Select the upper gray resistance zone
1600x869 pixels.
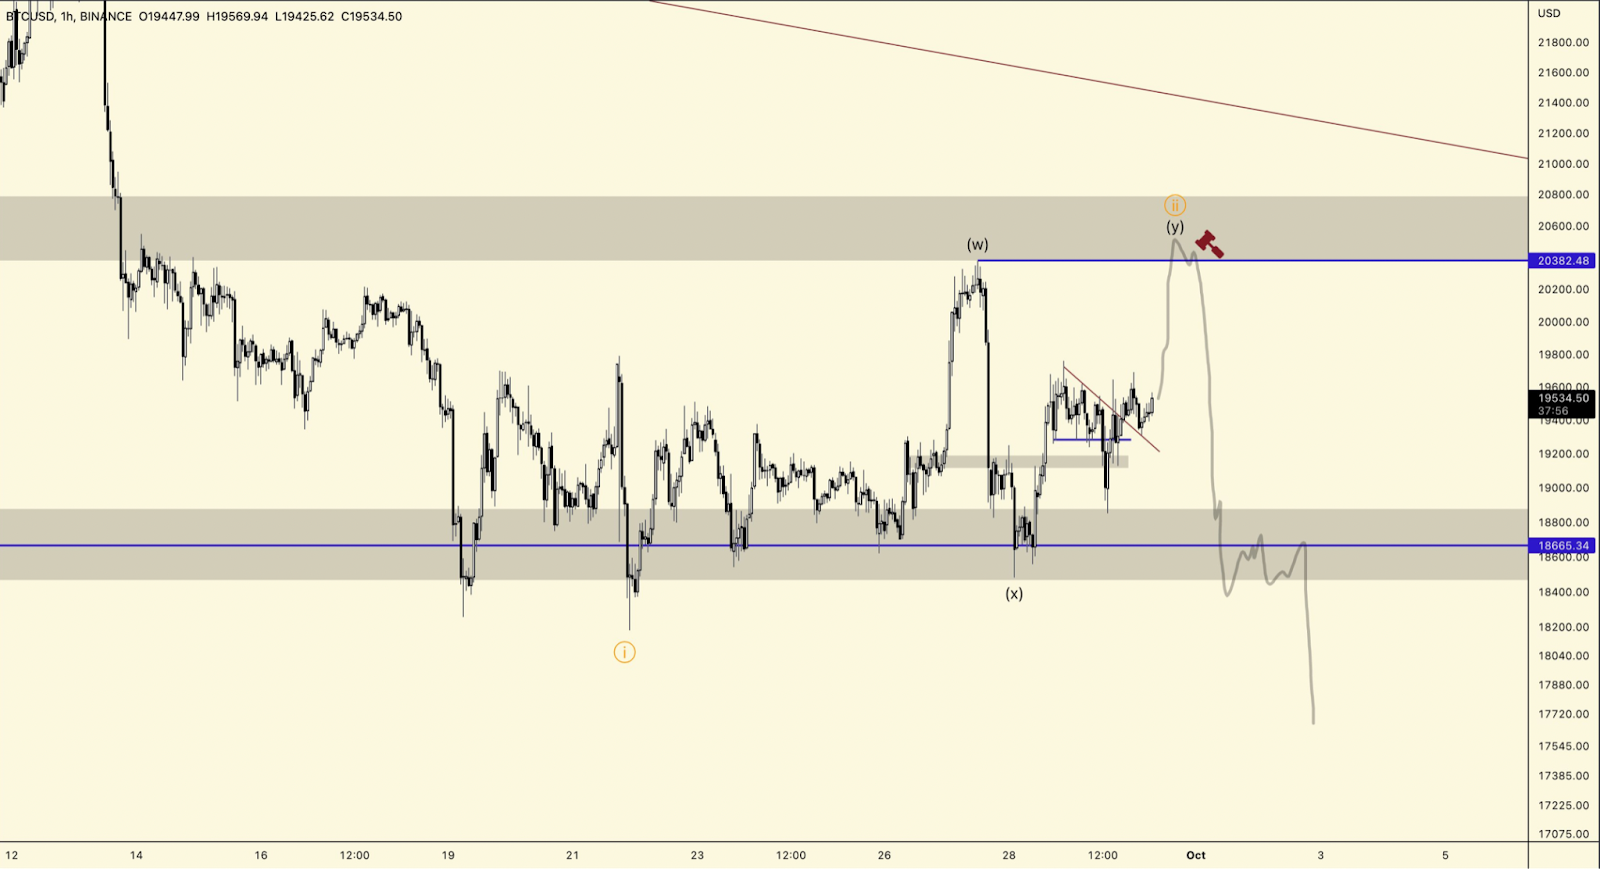764,228
